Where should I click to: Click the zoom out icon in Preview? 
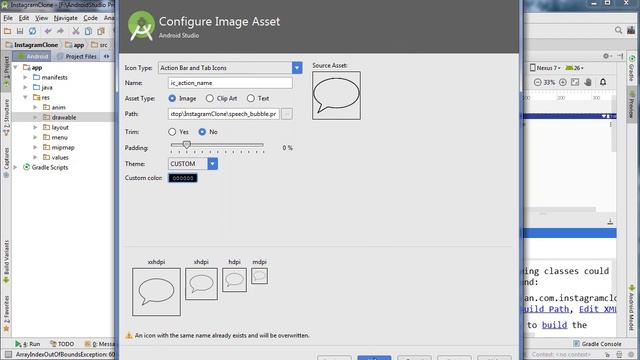coord(537,82)
